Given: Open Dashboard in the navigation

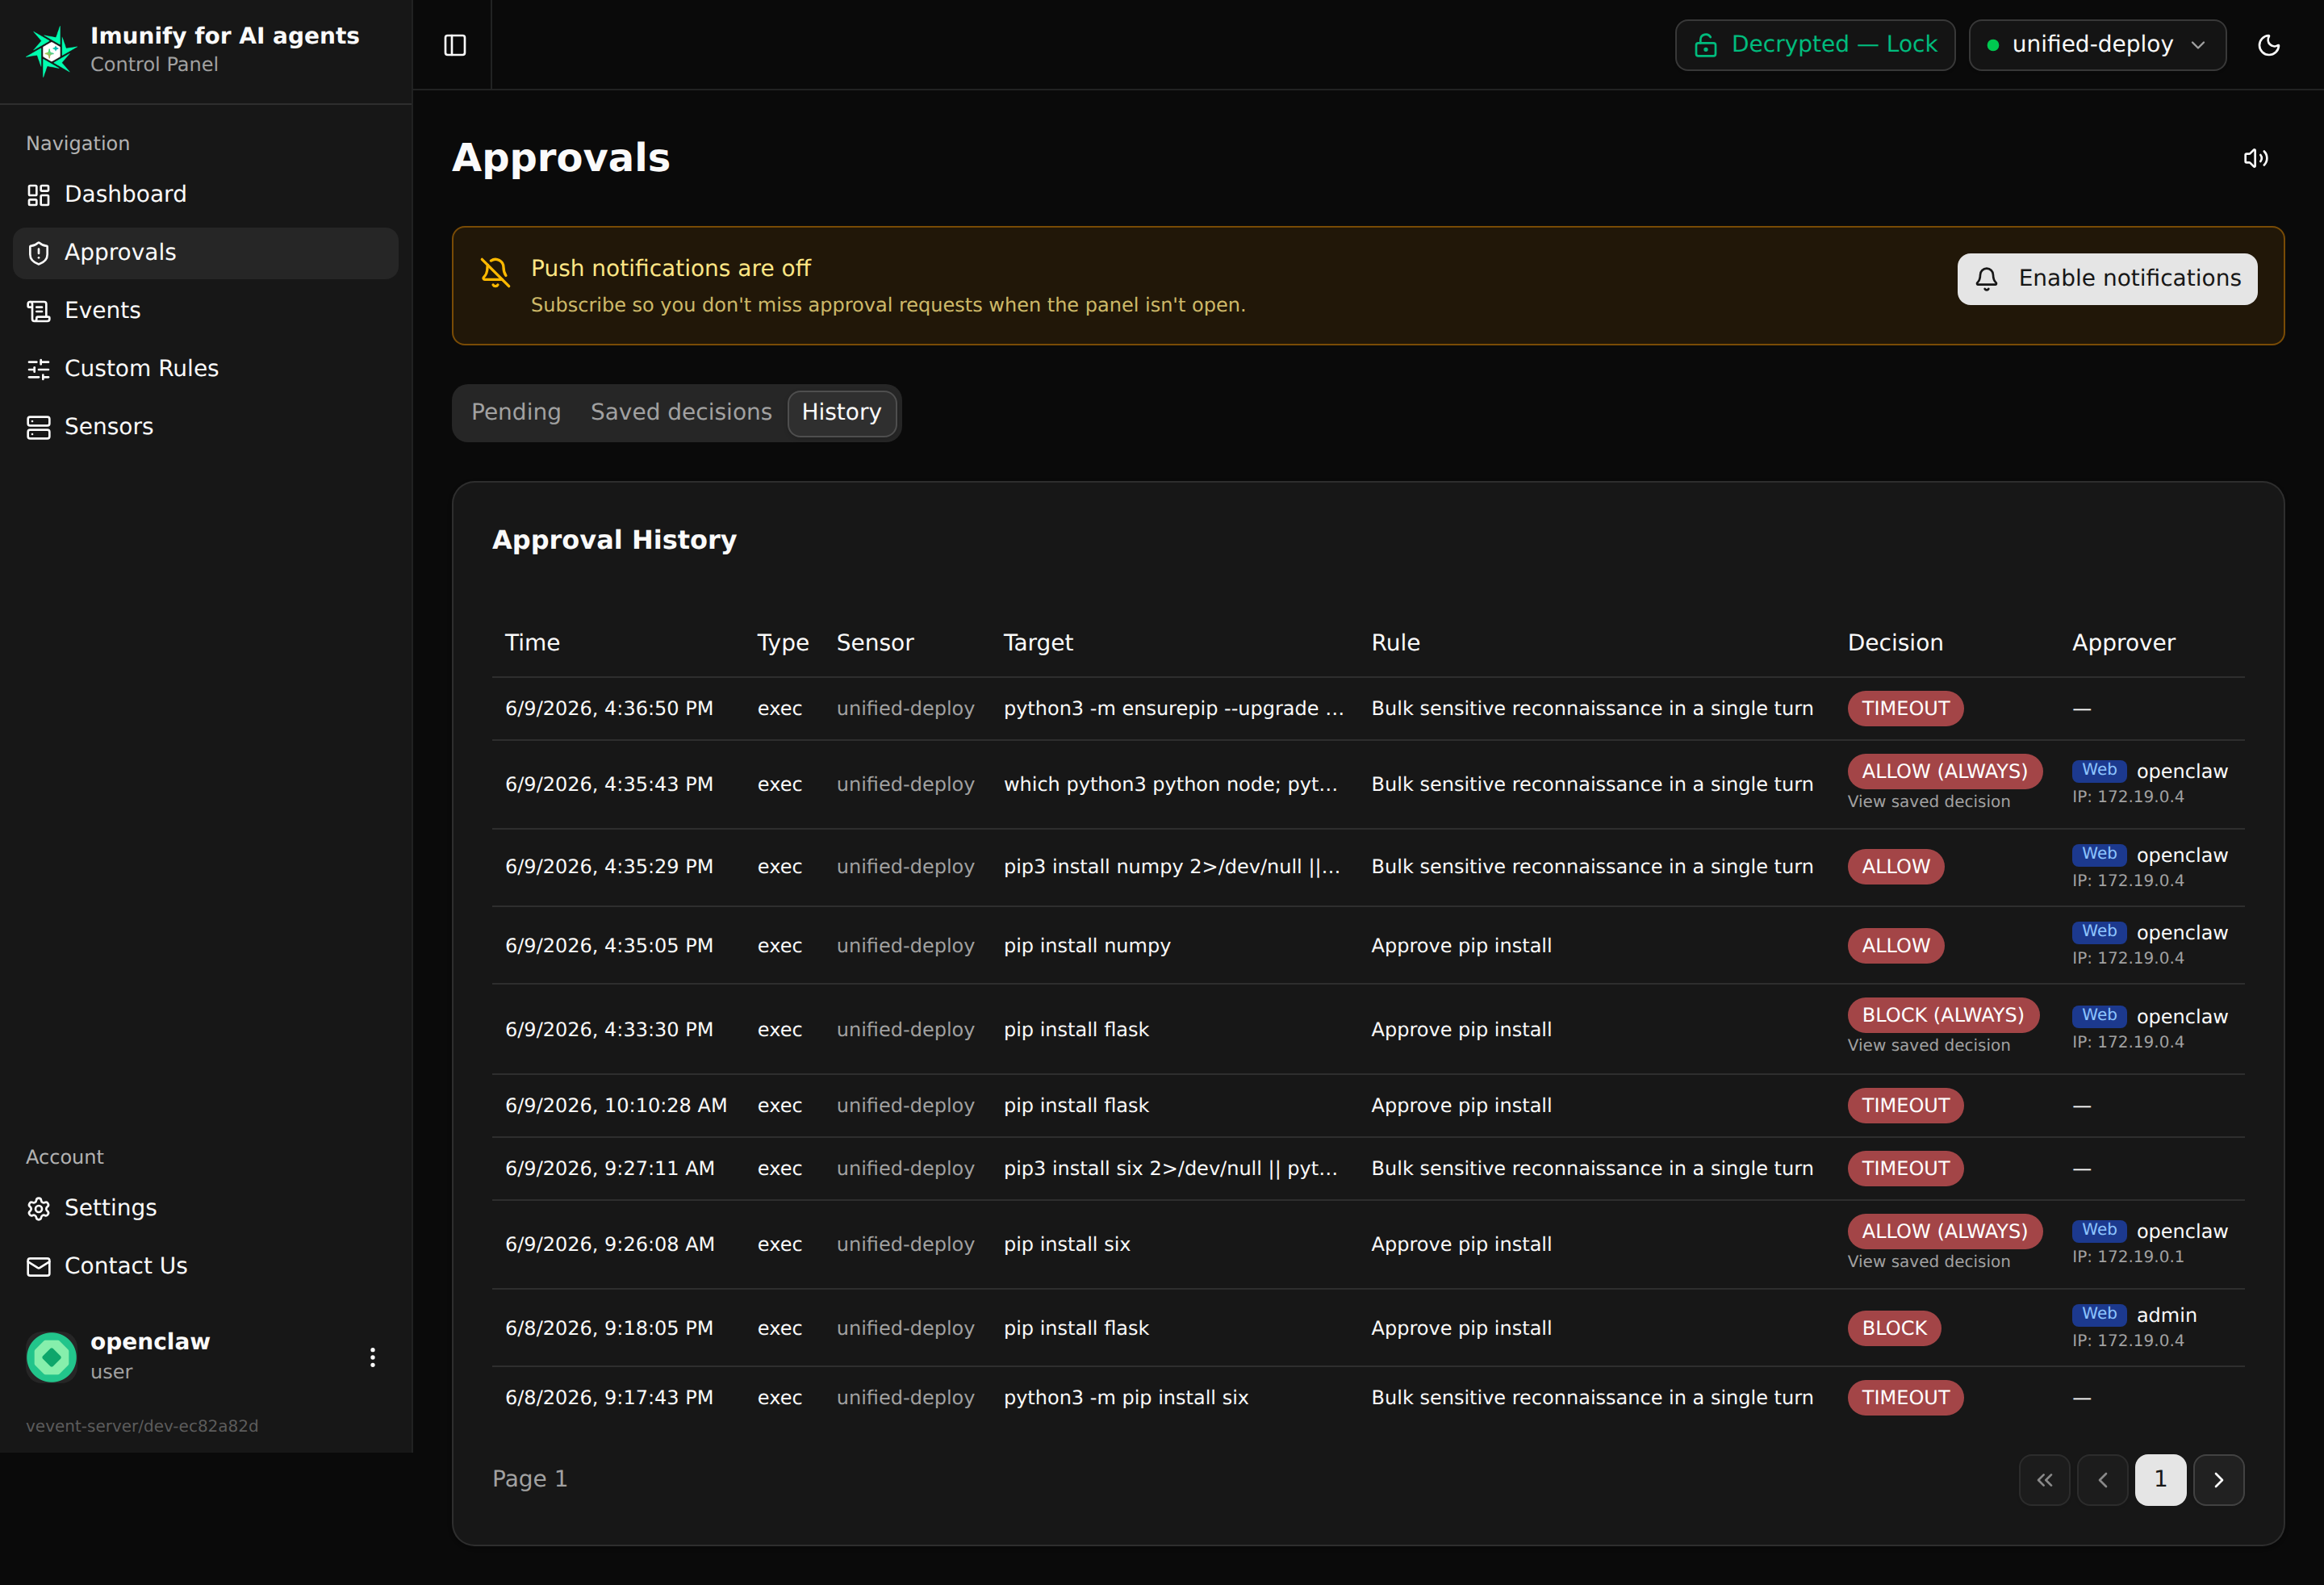Looking at the screenshot, I should click(x=205, y=194).
